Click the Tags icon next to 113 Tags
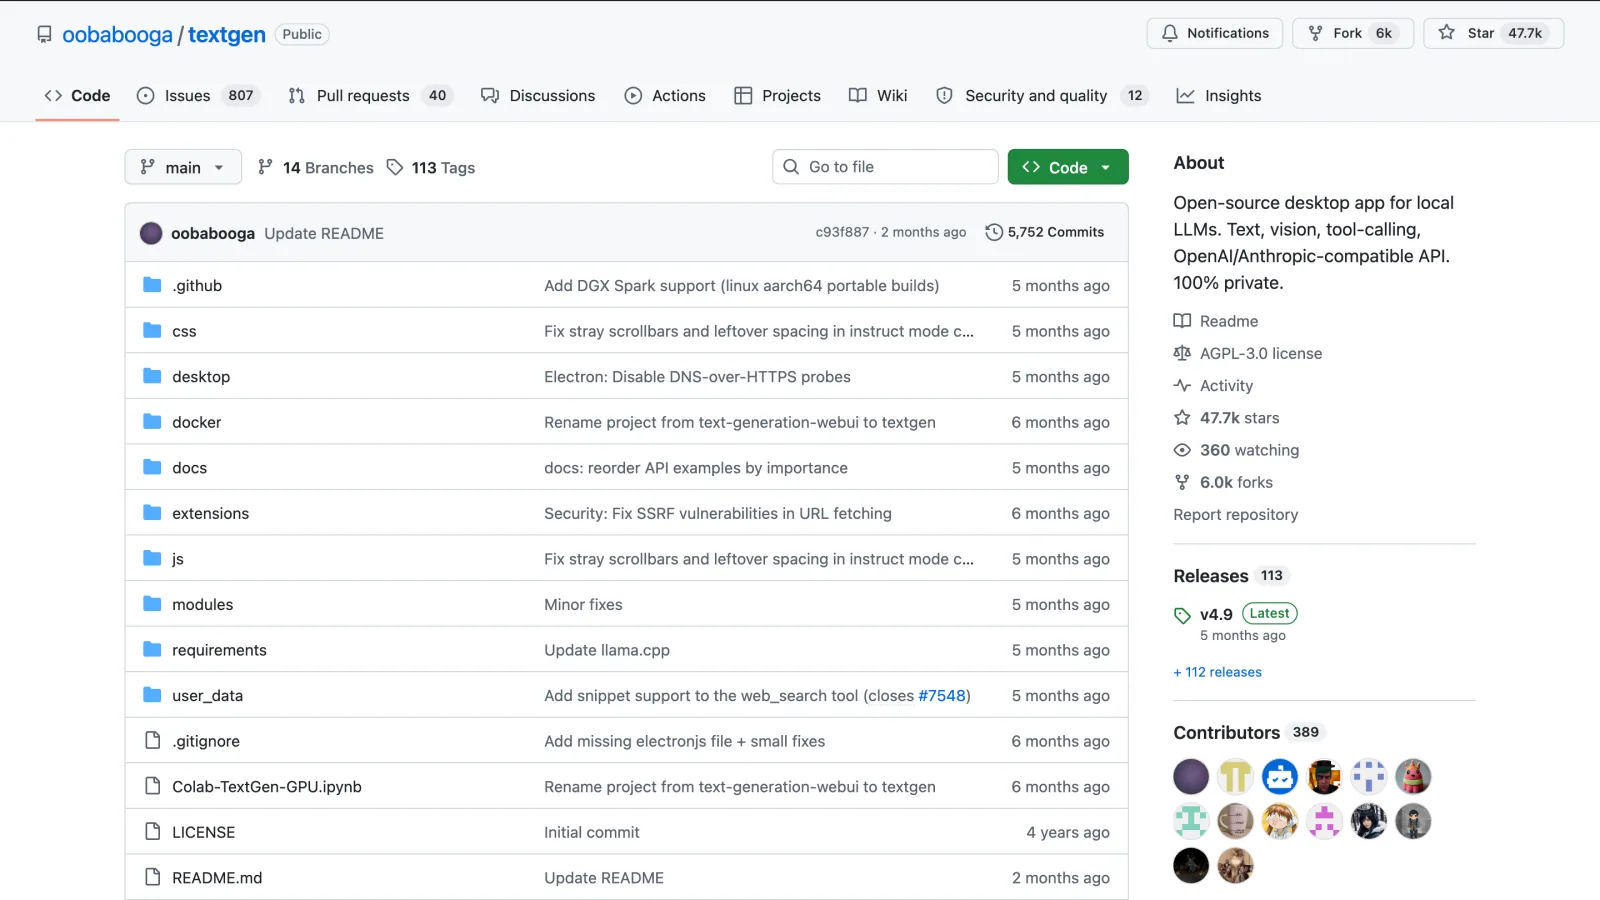The height and width of the screenshot is (900, 1600). click(395, 167)
